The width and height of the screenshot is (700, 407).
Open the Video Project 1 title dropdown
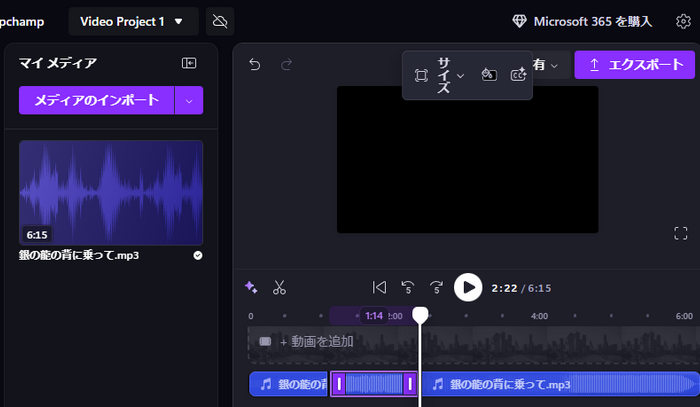click(133, 21)
